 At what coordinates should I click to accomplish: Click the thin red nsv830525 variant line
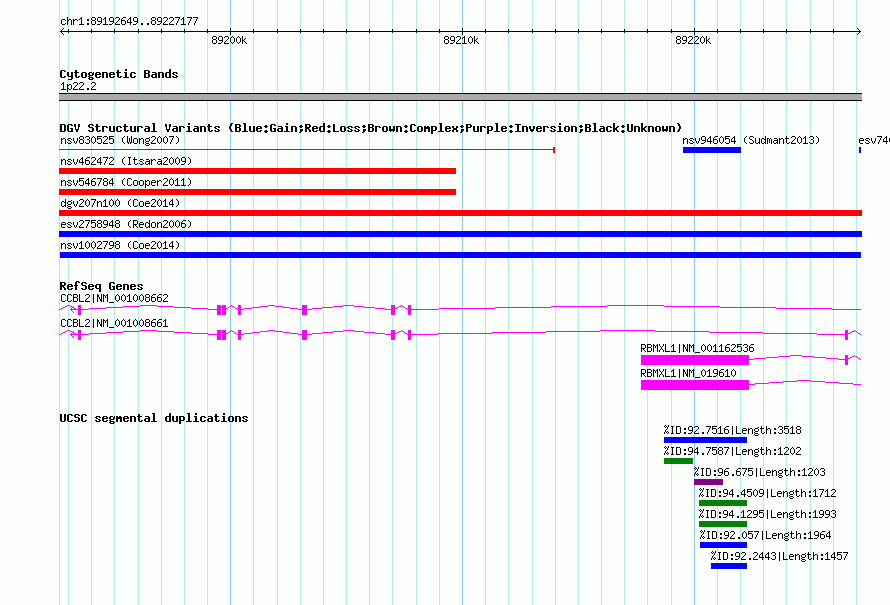[x=307, y=150]
